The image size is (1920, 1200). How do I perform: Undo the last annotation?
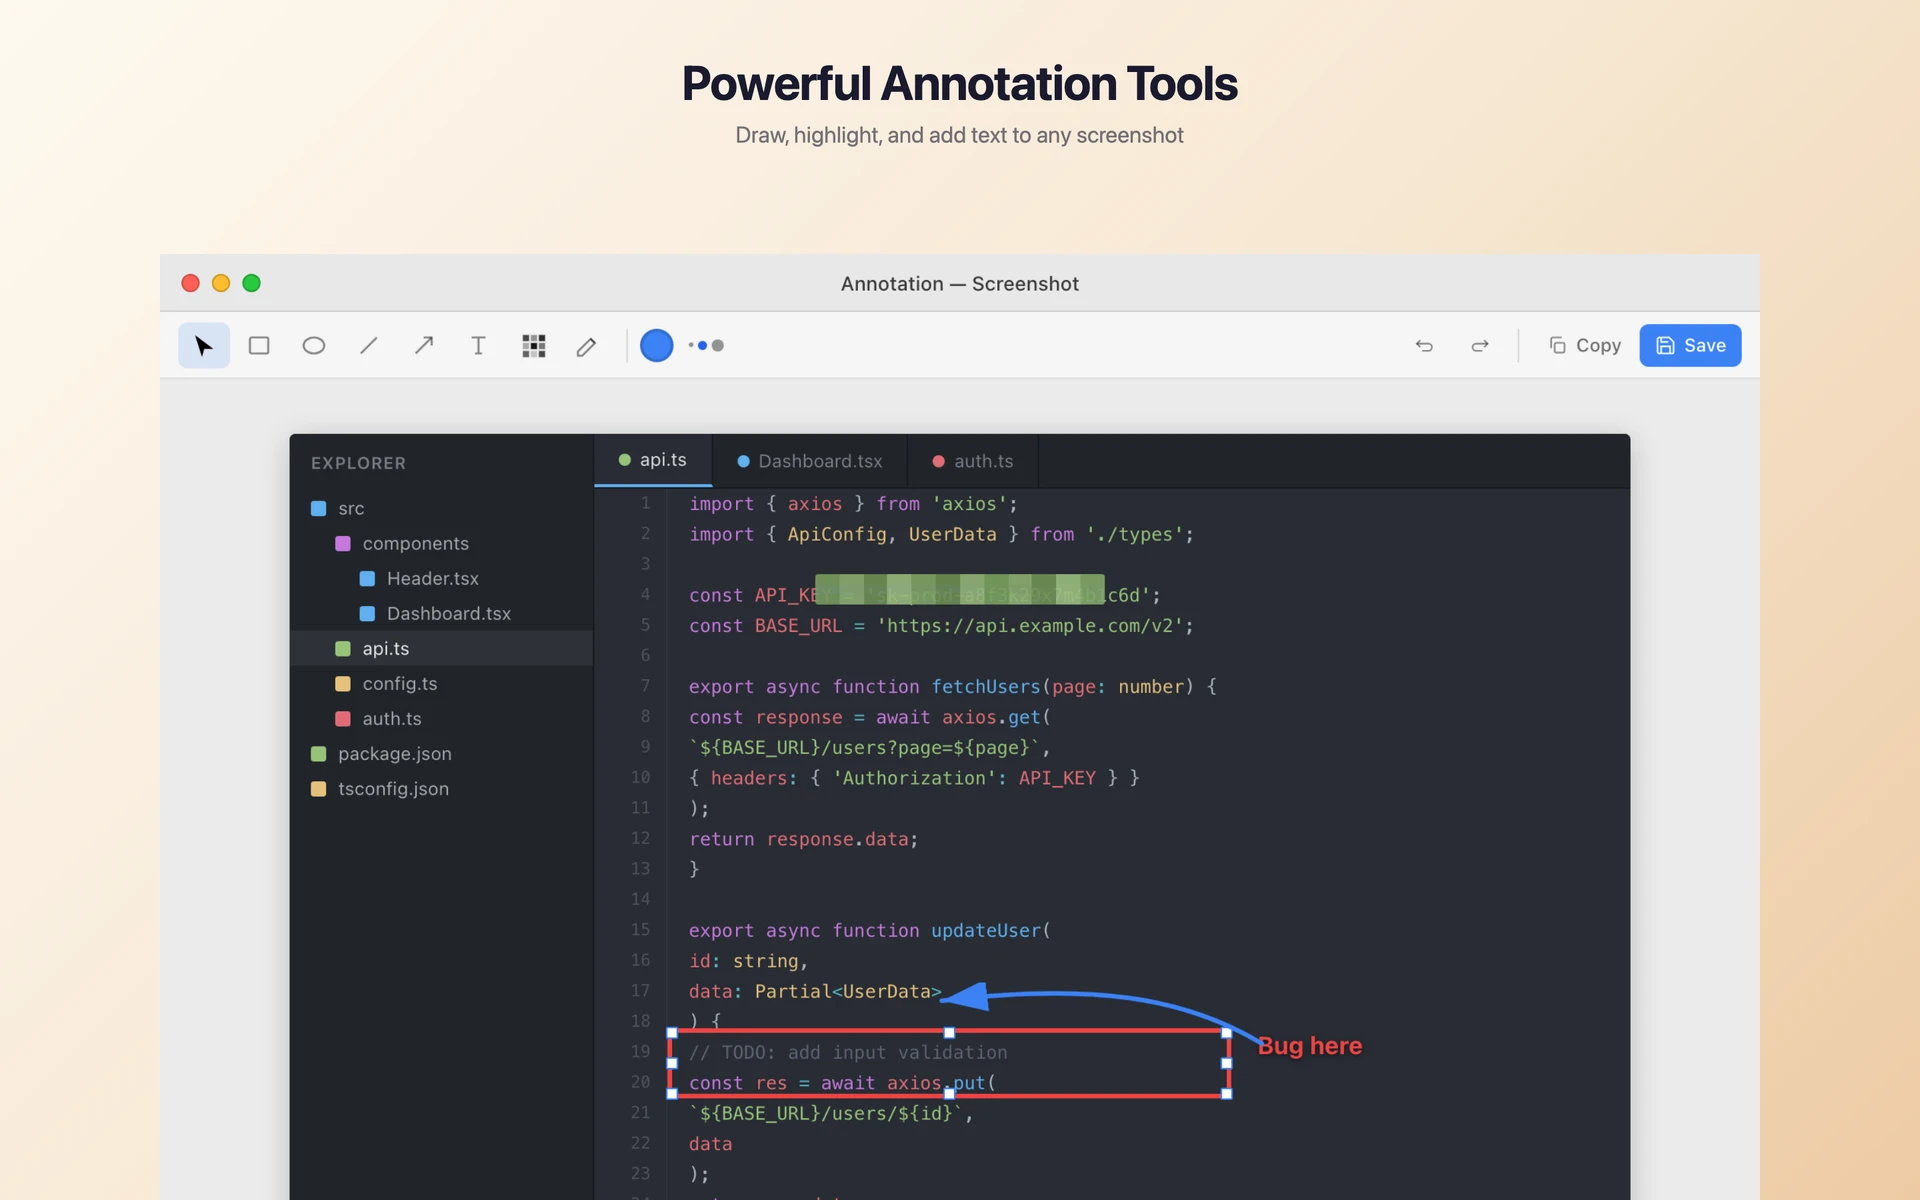[1424, 346]
